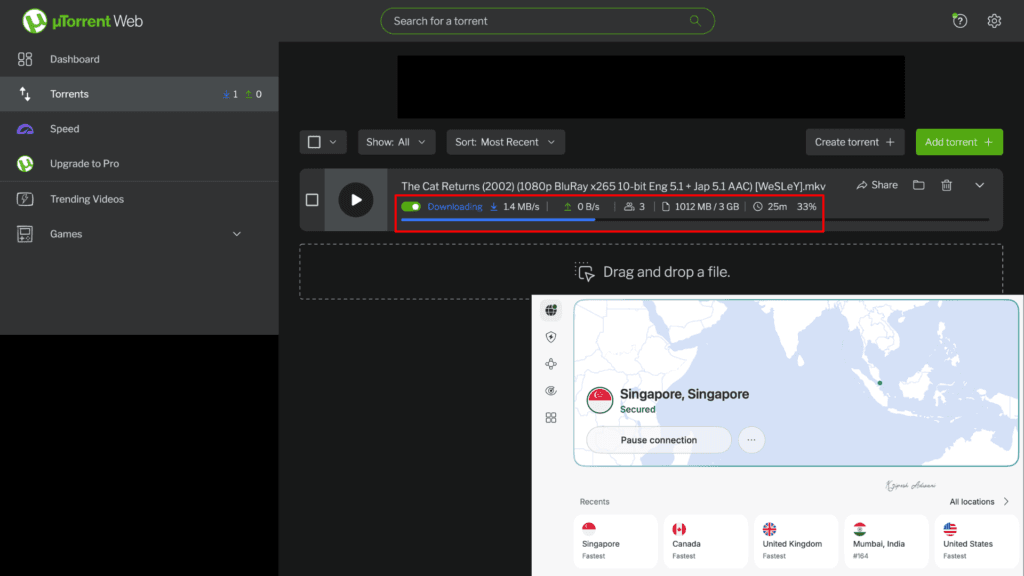Open the VPN more options ellipsis
The image size is (1024, 576).
pyautogui.click(x=751, y=440)
